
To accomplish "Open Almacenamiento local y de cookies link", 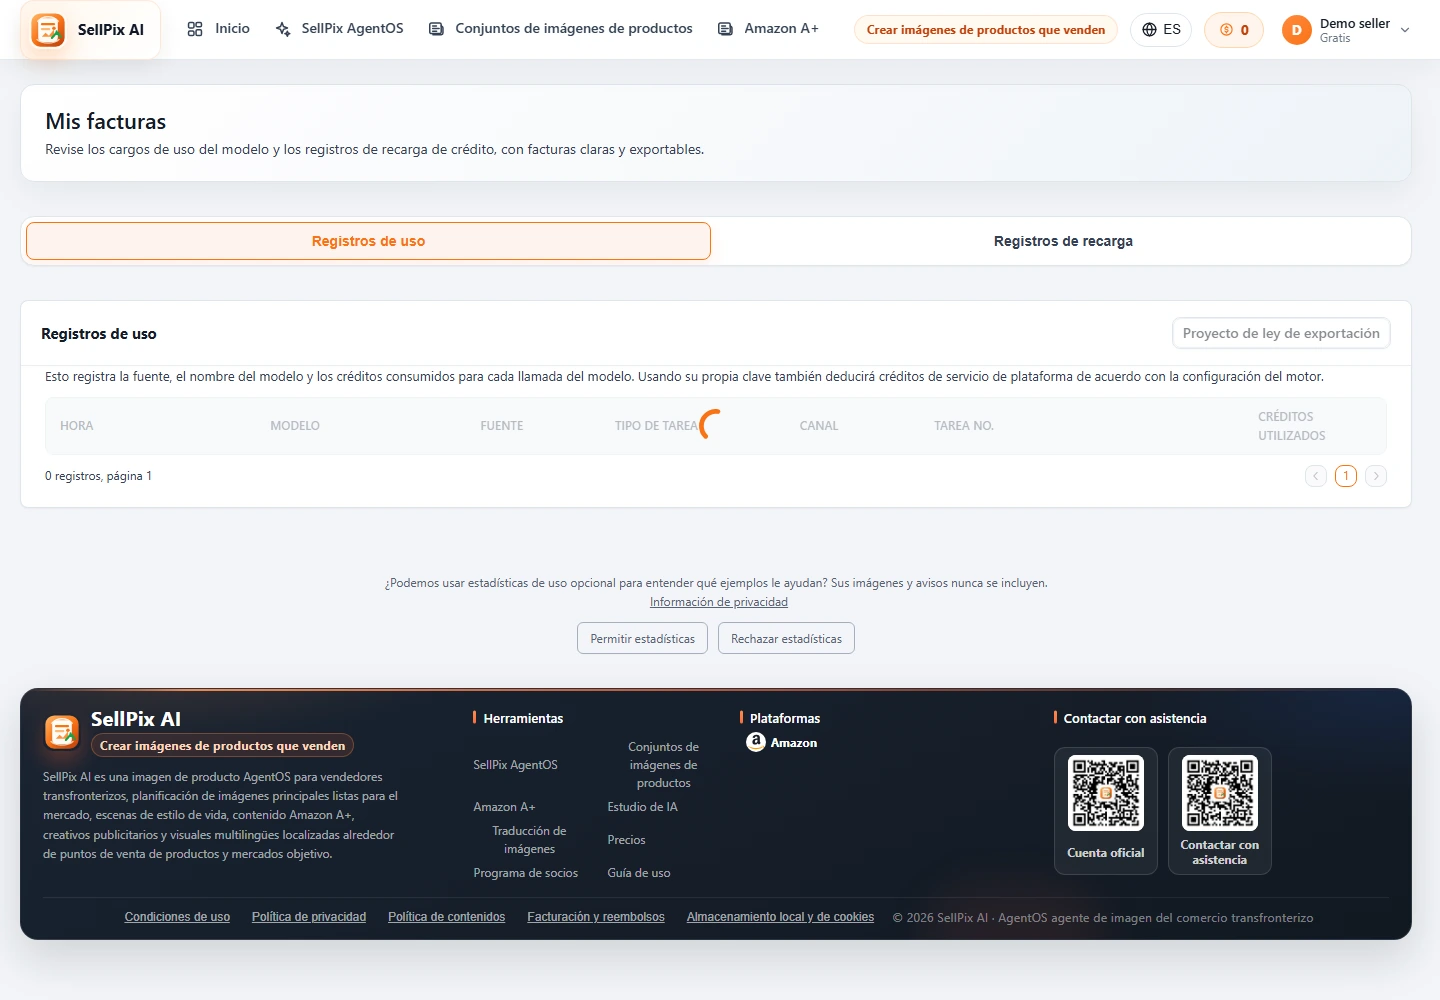I will [780, 917].
